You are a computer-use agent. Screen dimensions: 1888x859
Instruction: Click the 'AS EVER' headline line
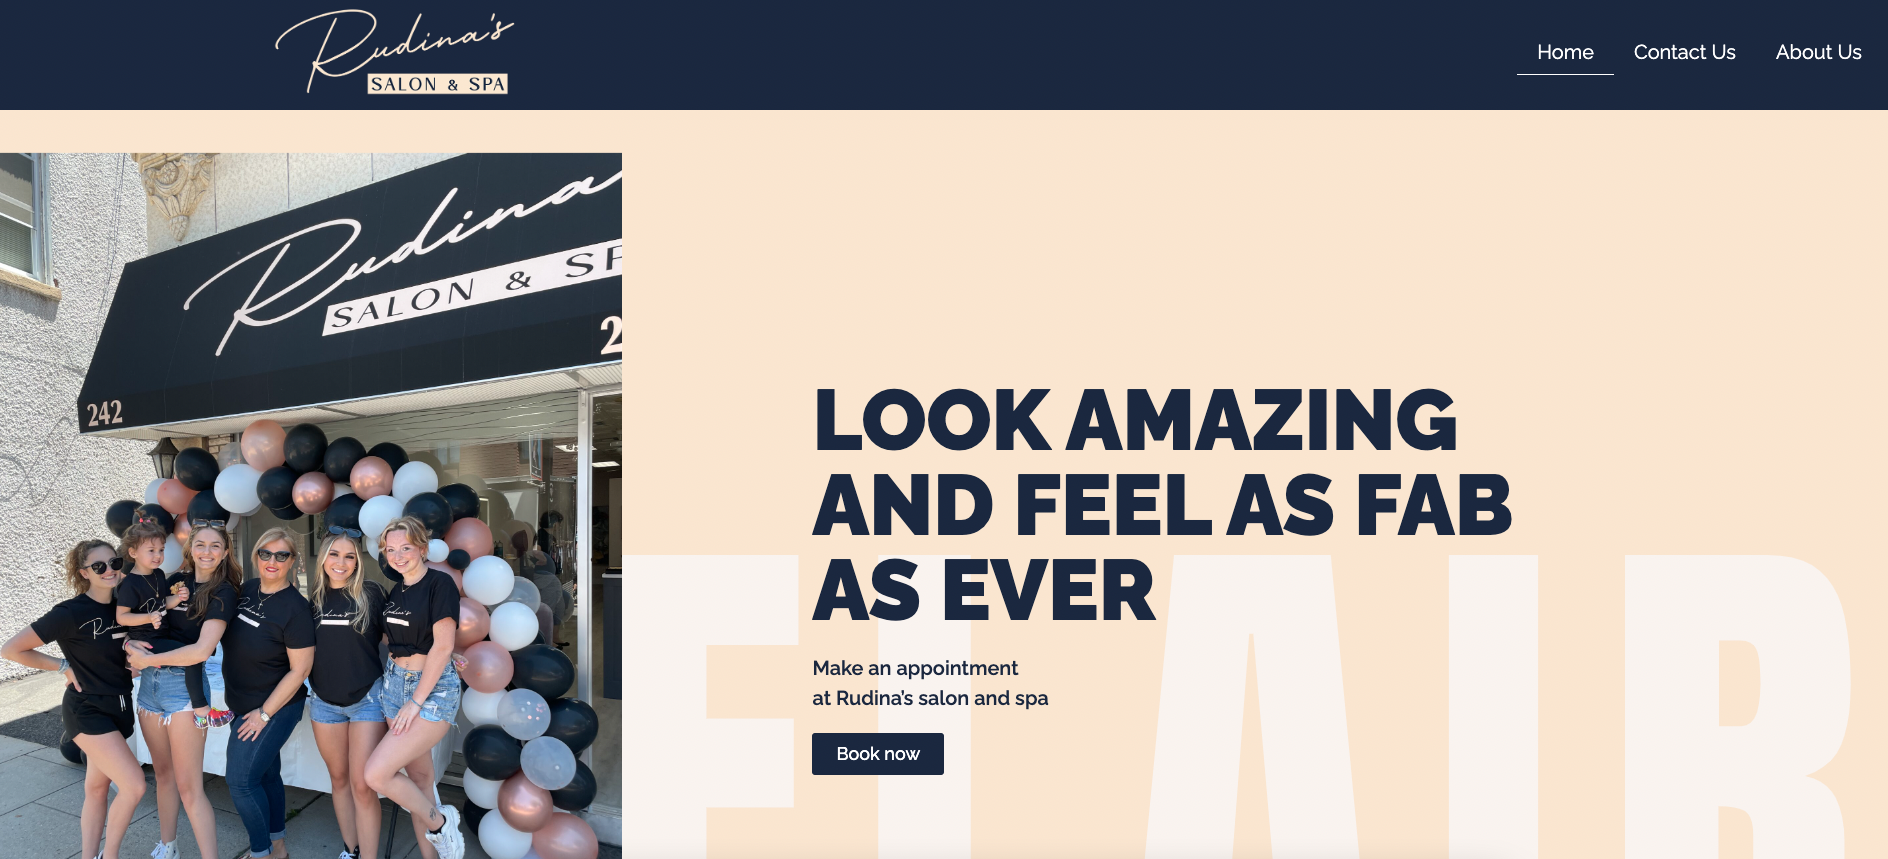(984, 591)
